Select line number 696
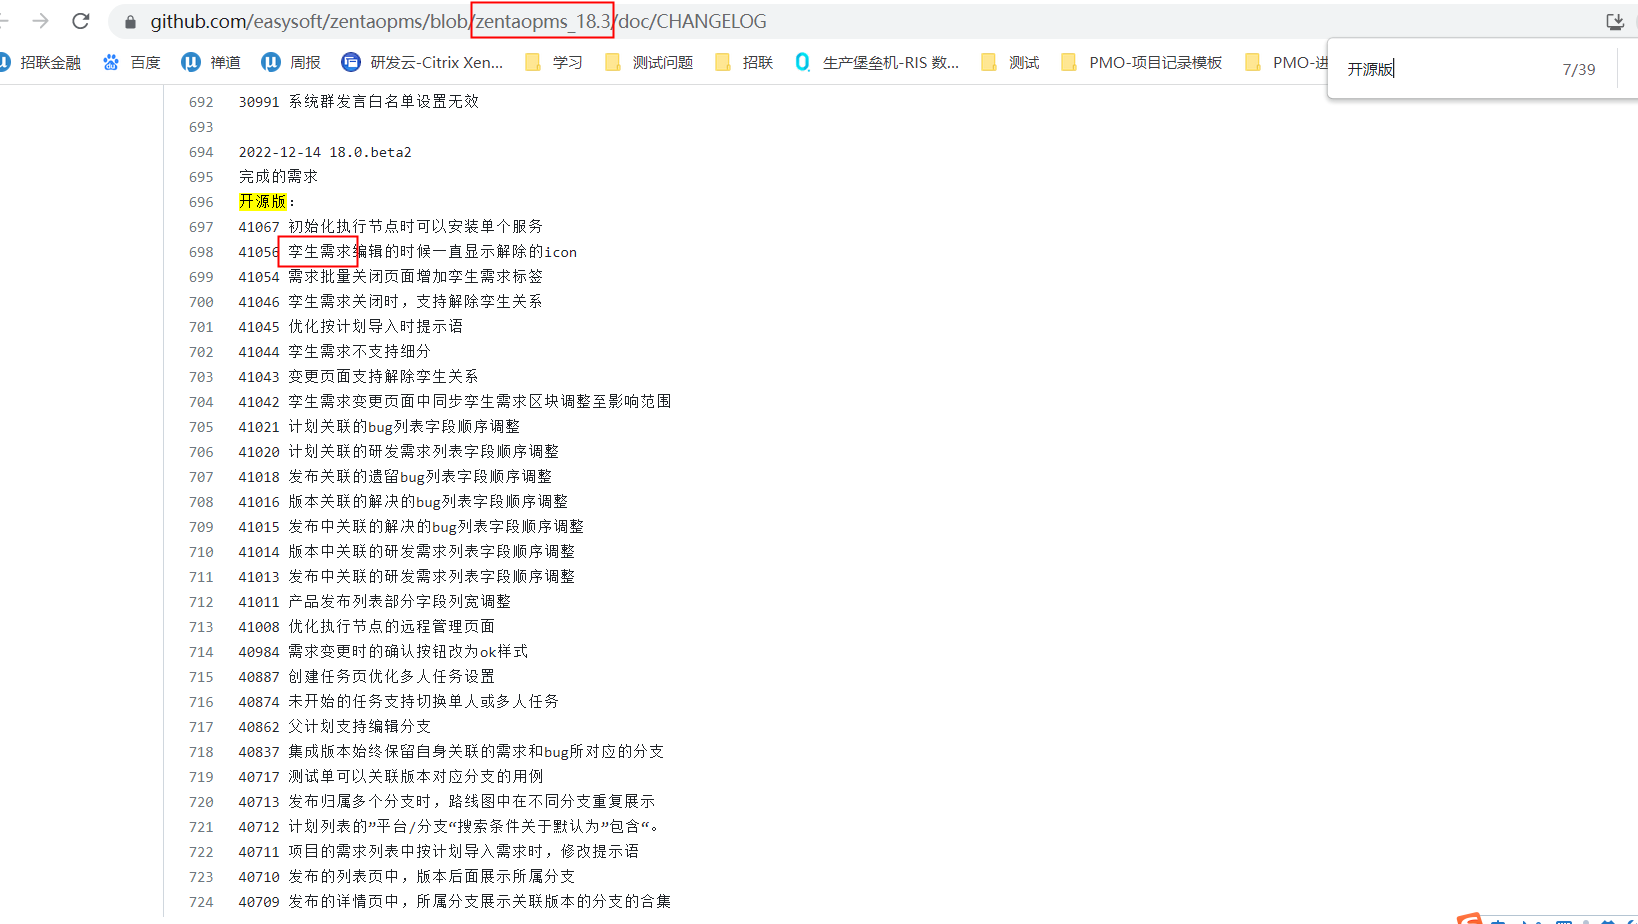The height and width of the screenshot is (924, 1638). tap(201, 202)
